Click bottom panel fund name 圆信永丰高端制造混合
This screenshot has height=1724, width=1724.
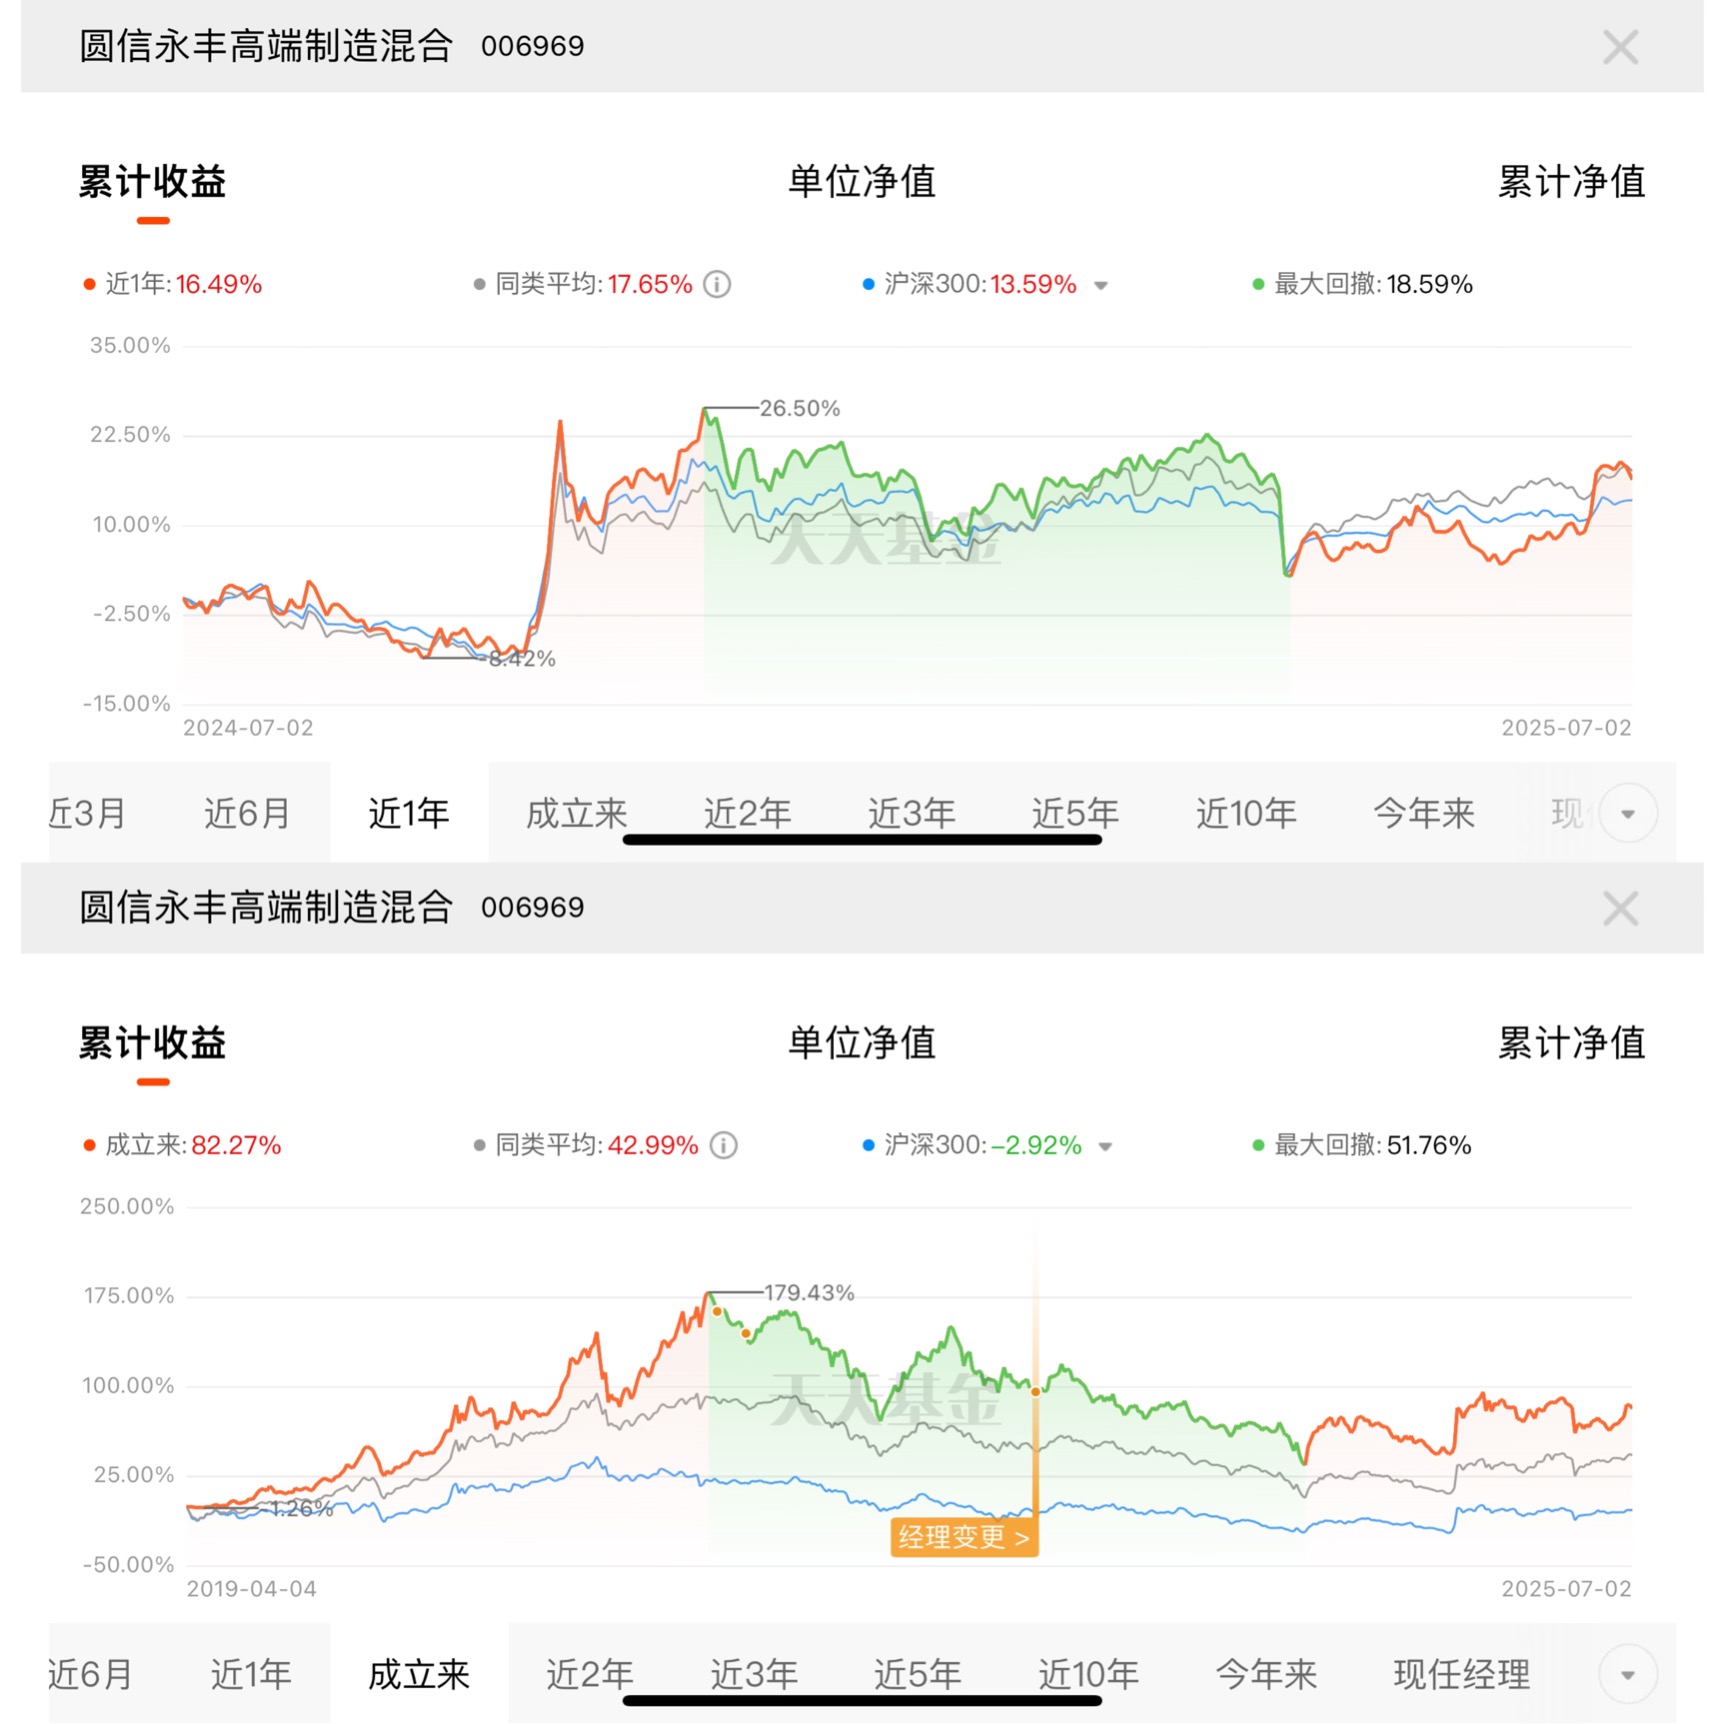coord(266,908)
